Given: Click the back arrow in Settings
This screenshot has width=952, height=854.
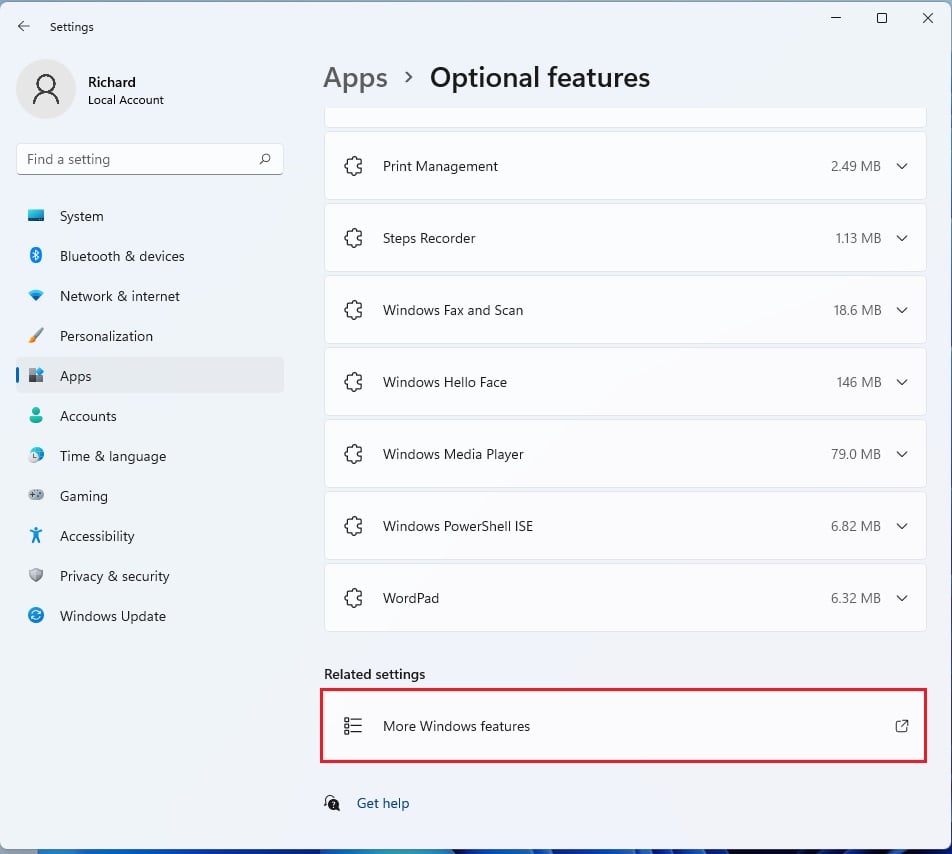Looking at the screenshot, I should click(24, 26).
